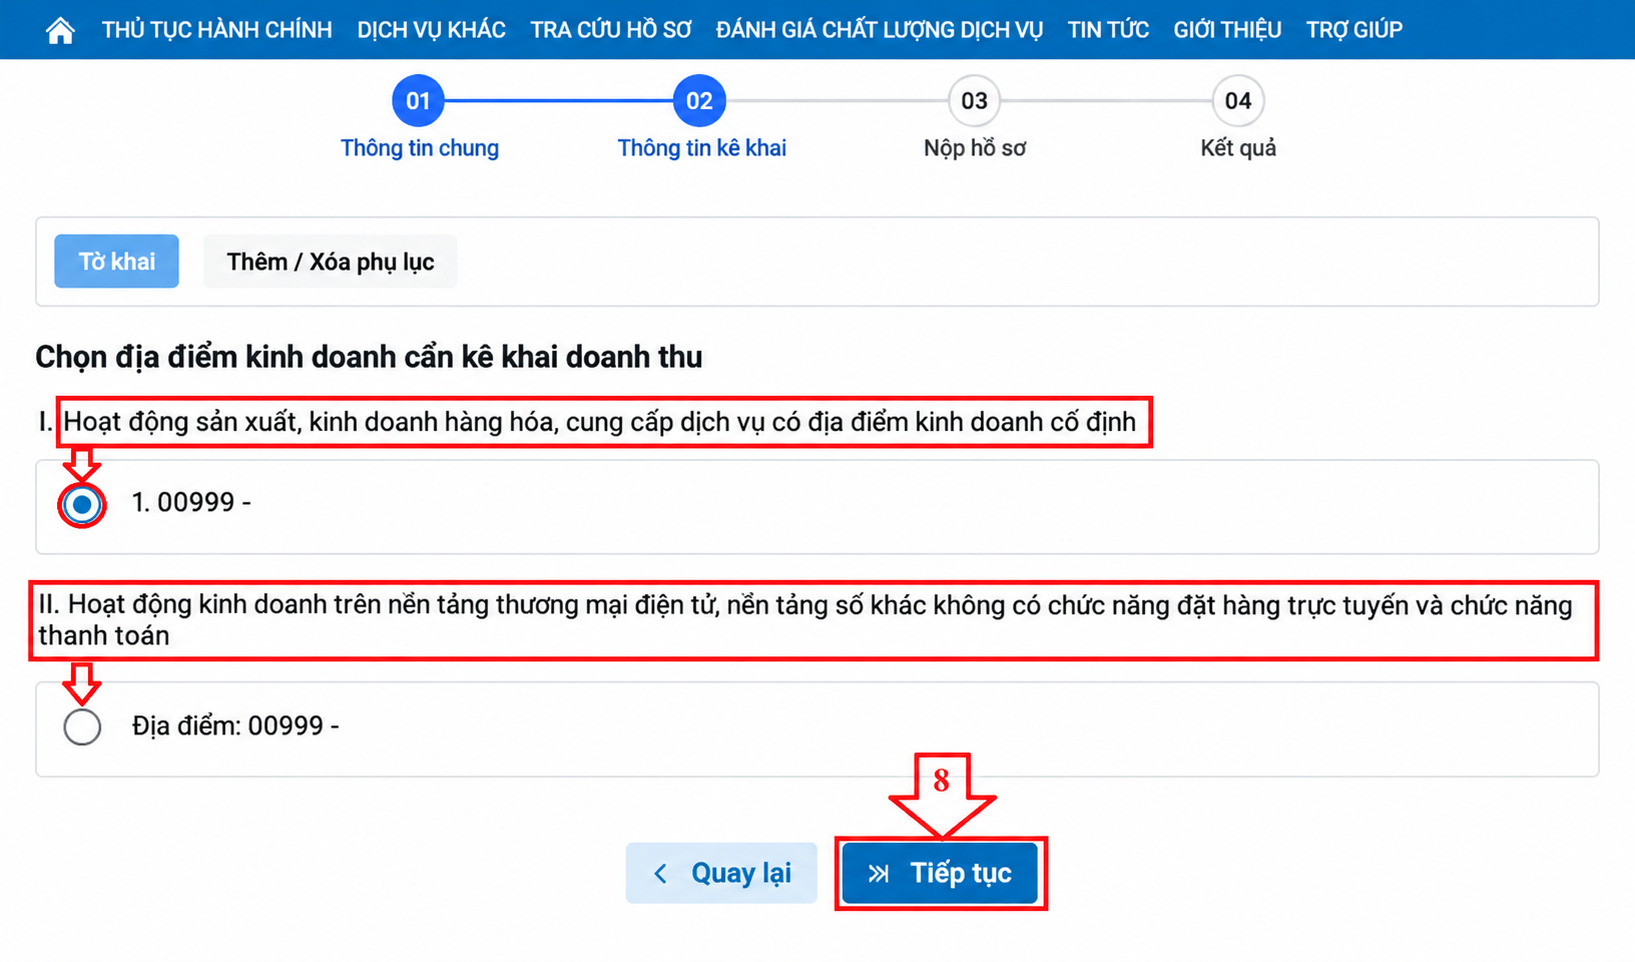Open ĐÁNH GIÁ CHẤT LƯỢNG DỊCH VỤ menu
Screen dimensions: 1635x962
879,30
